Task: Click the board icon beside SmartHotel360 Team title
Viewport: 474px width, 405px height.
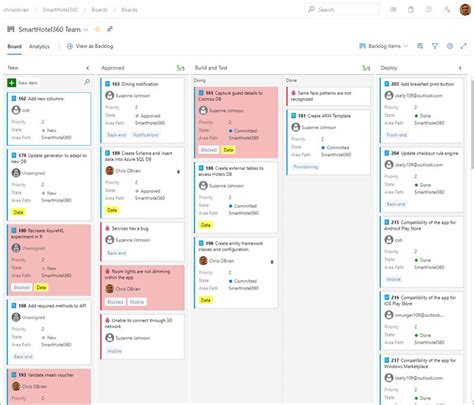Action: click(x=11, y=29)
